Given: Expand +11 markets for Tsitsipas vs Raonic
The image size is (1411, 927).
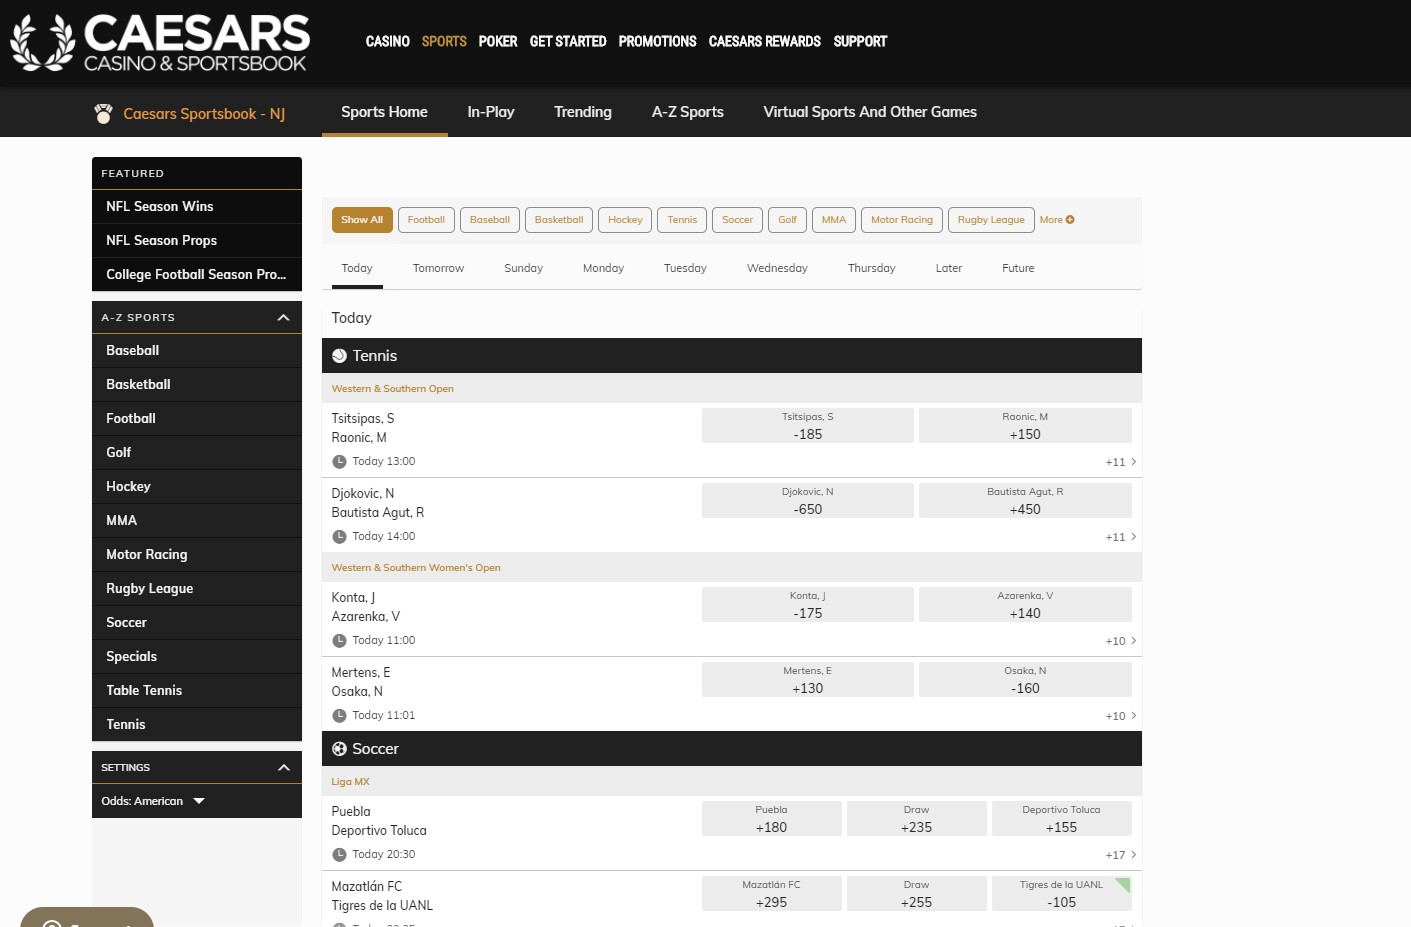Looking at the screenshot, I should [x=1121, y=462].
